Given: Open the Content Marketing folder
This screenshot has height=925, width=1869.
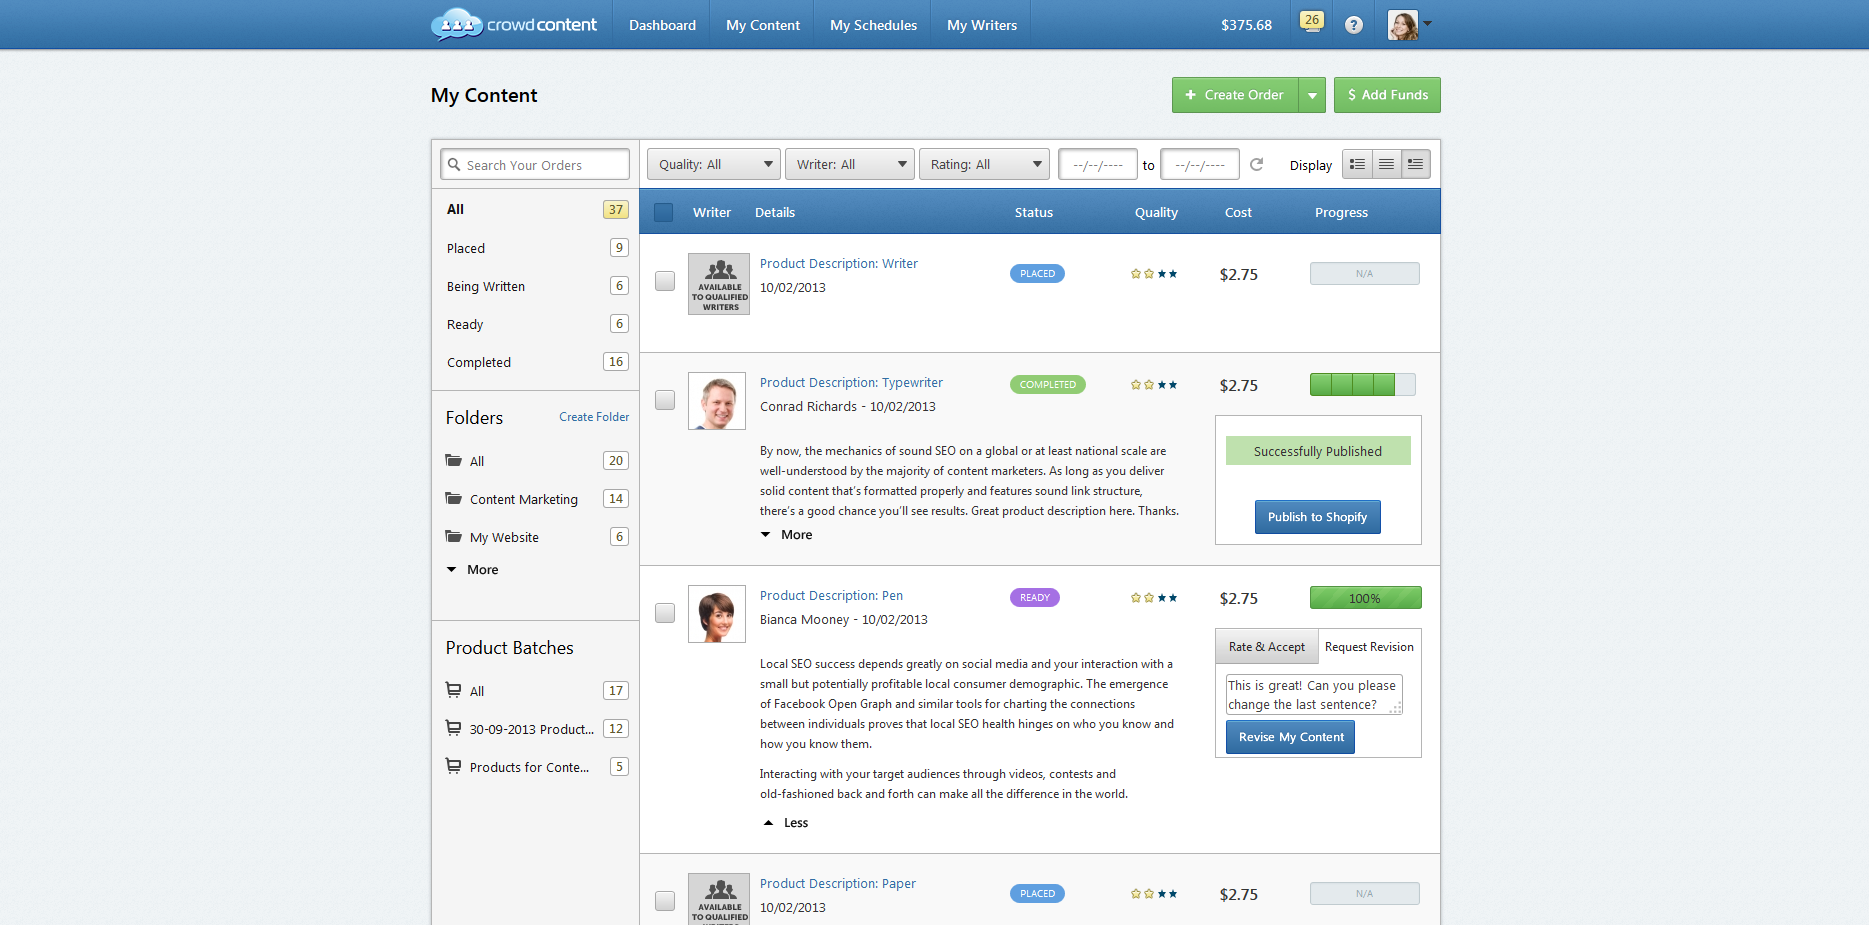Looking at the screenshot, I should click(x=523, y=498).
